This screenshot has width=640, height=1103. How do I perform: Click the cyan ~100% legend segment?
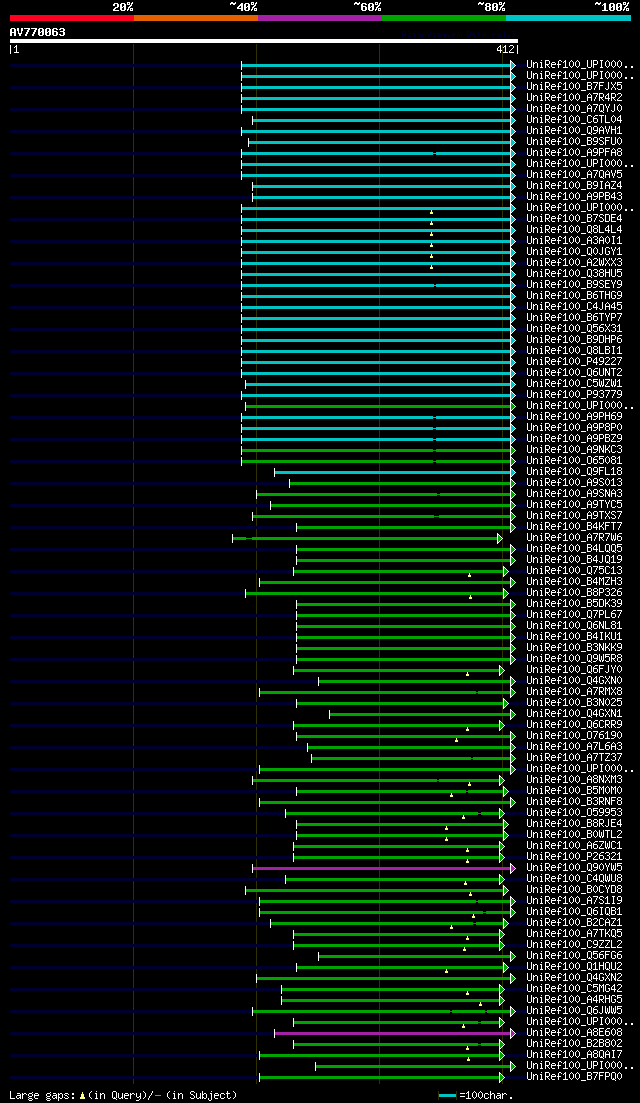568,17
